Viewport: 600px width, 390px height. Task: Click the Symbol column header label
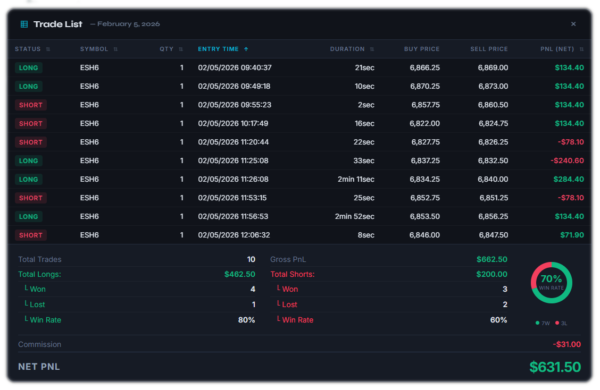94,49
